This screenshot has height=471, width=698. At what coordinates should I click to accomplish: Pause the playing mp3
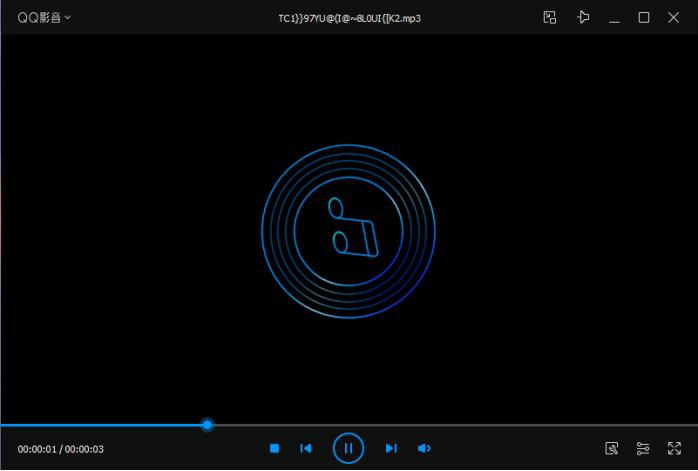(x=348, y=448)
